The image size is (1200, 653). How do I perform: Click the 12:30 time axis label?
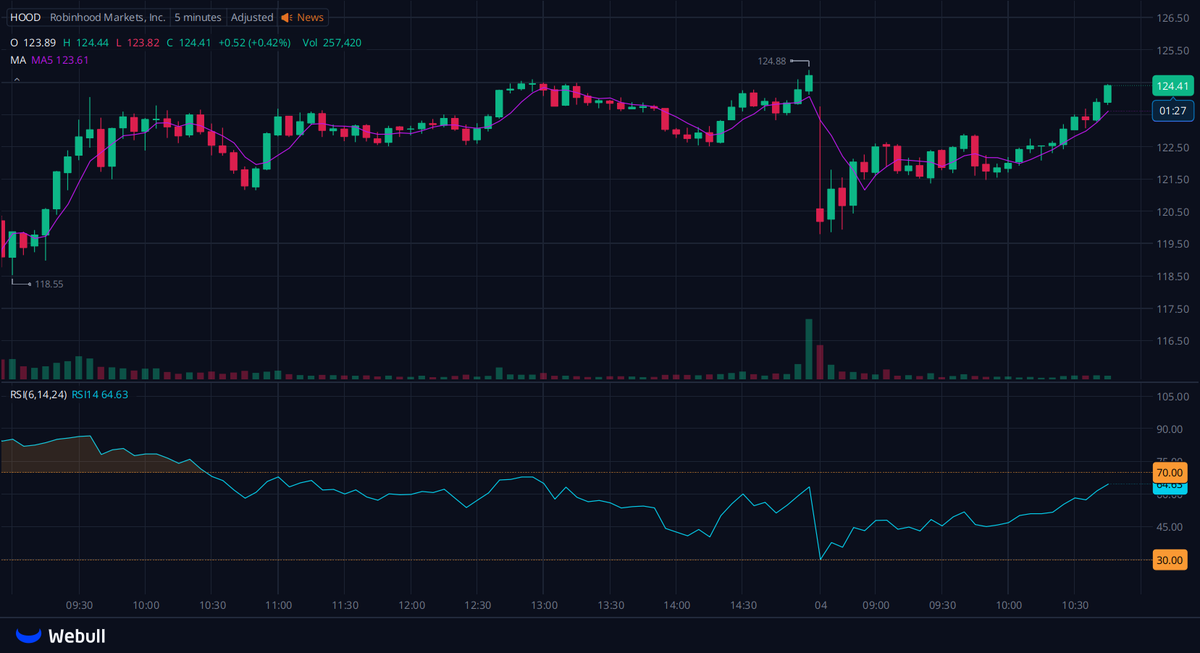[x=478, y=605]
